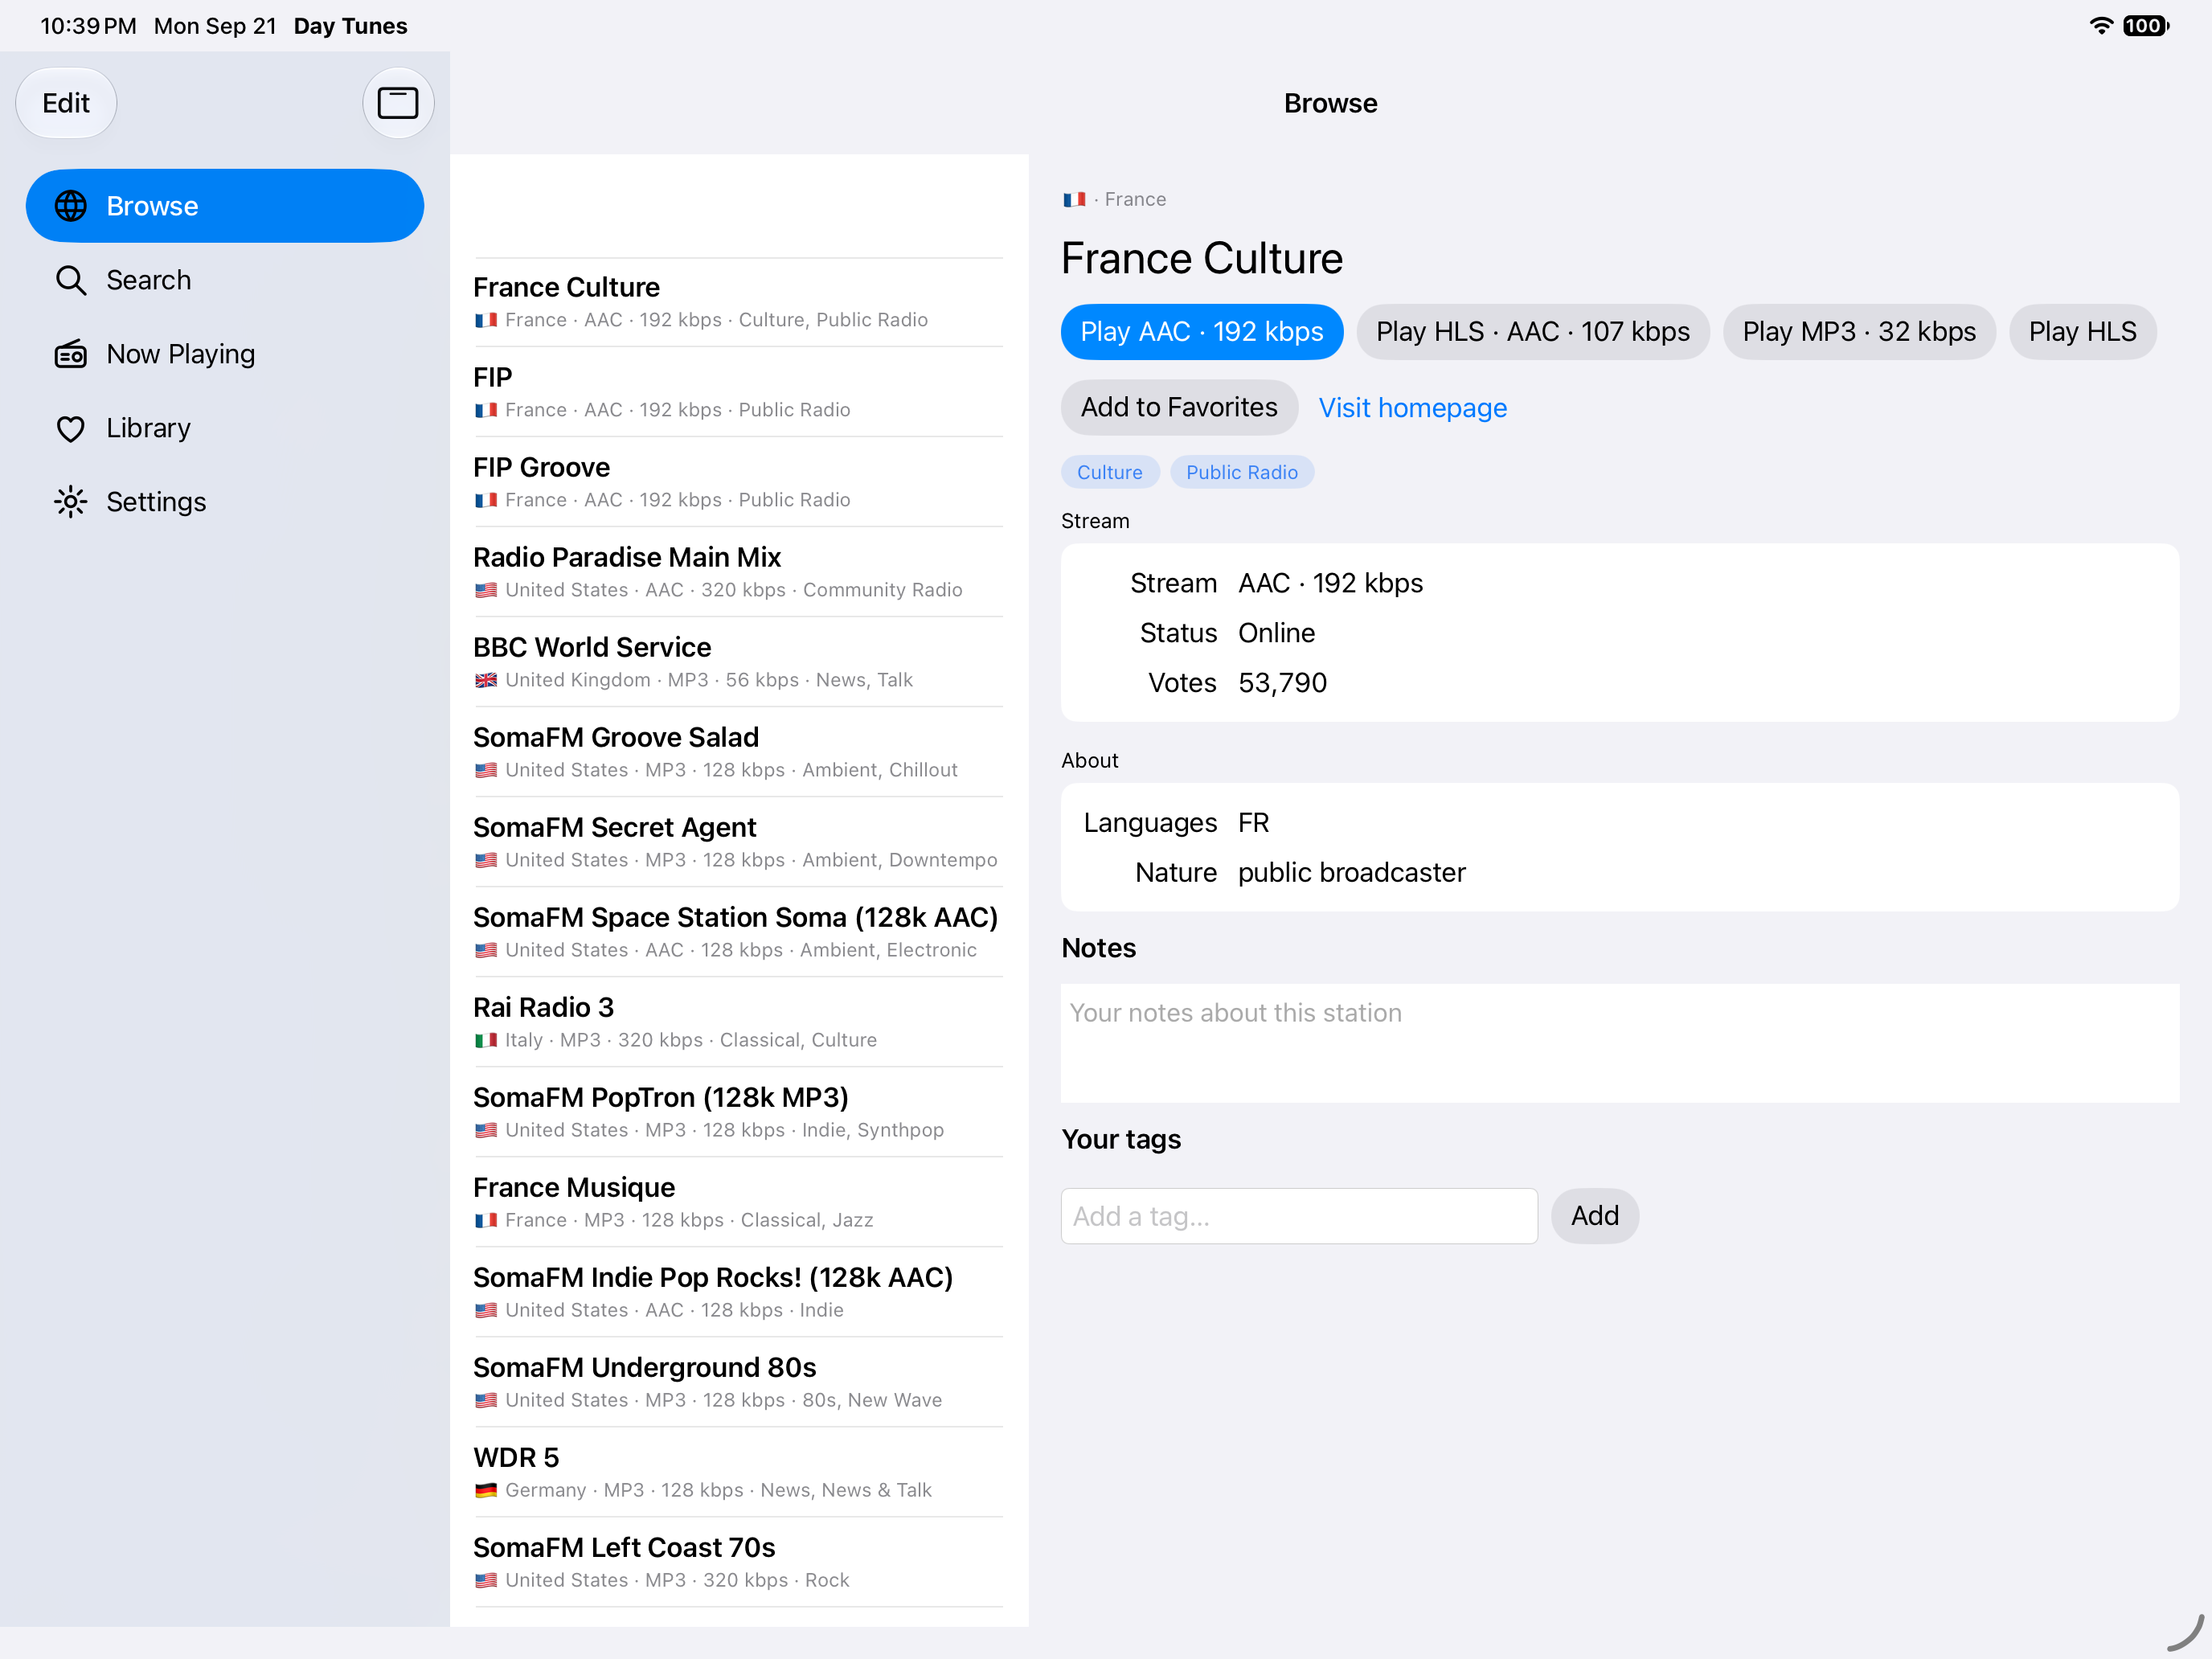Select Rai Radio 3 station

coord(738,1022)
